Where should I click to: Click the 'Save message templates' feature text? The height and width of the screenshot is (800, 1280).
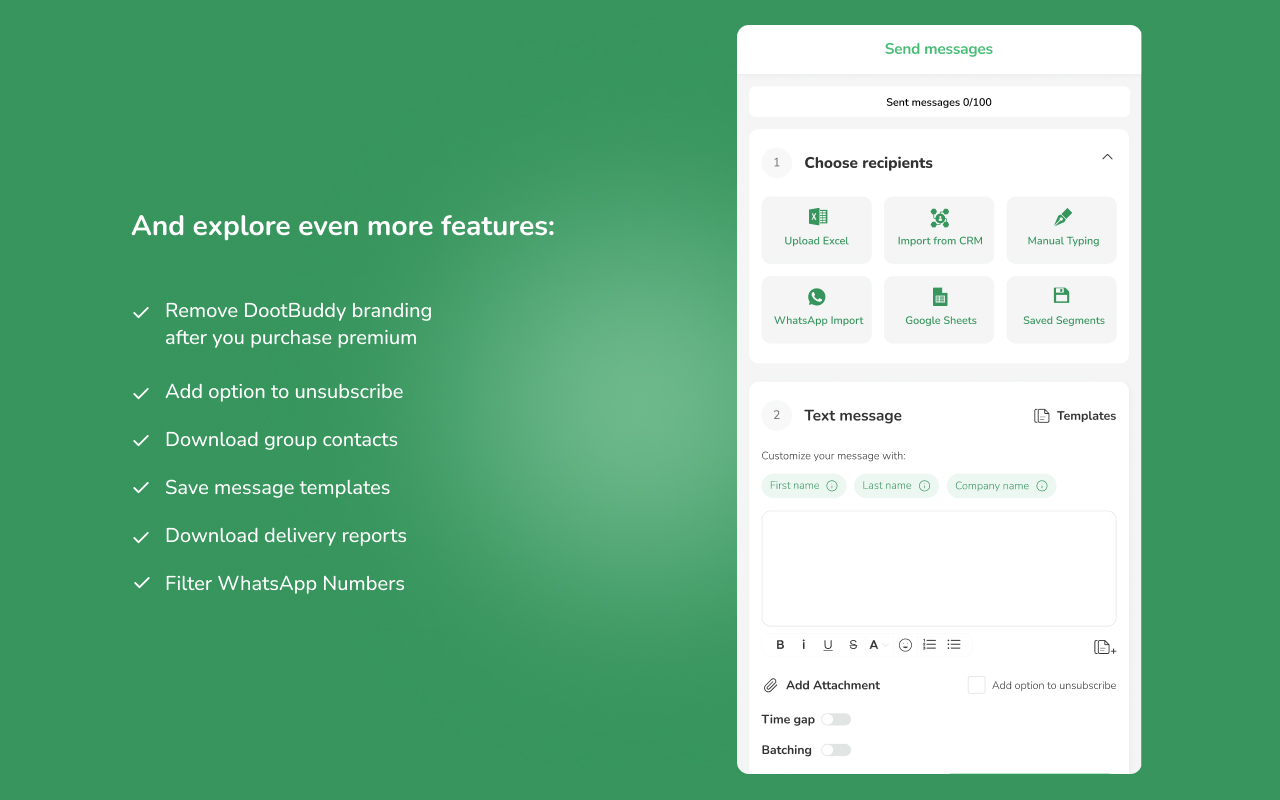[x=278, y=488]
